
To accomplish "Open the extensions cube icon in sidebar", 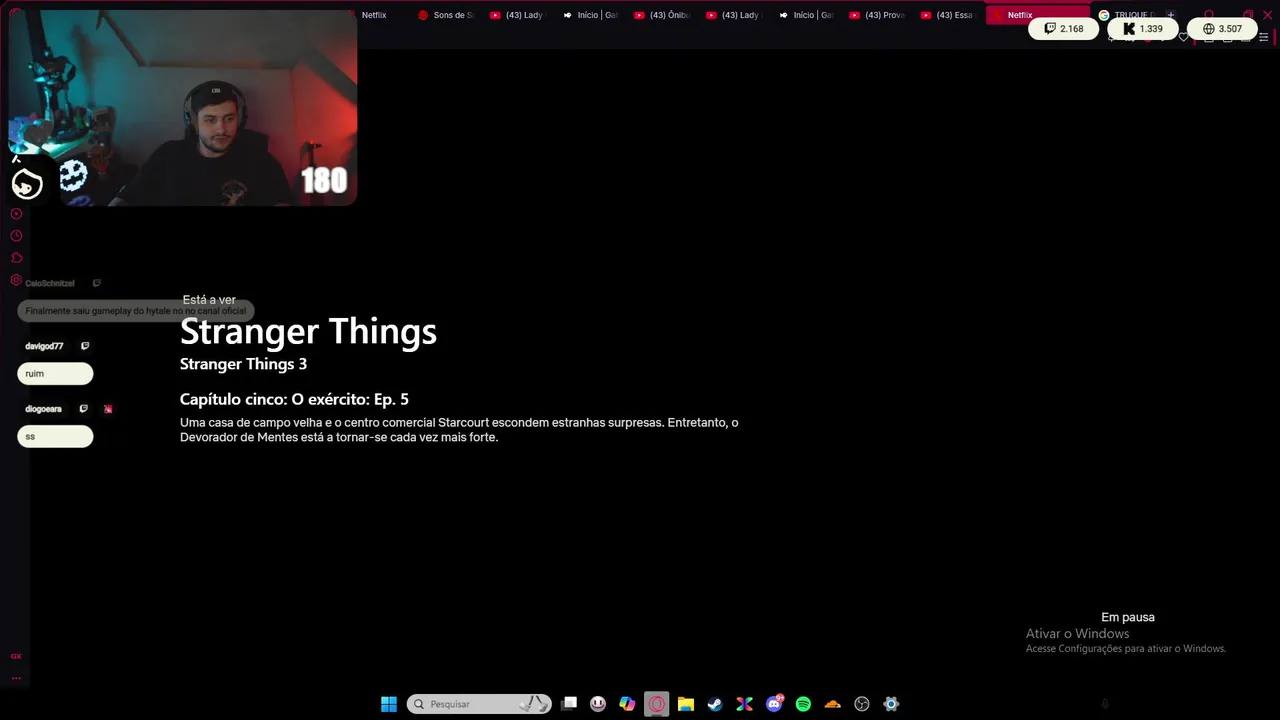I will [16, 258].
